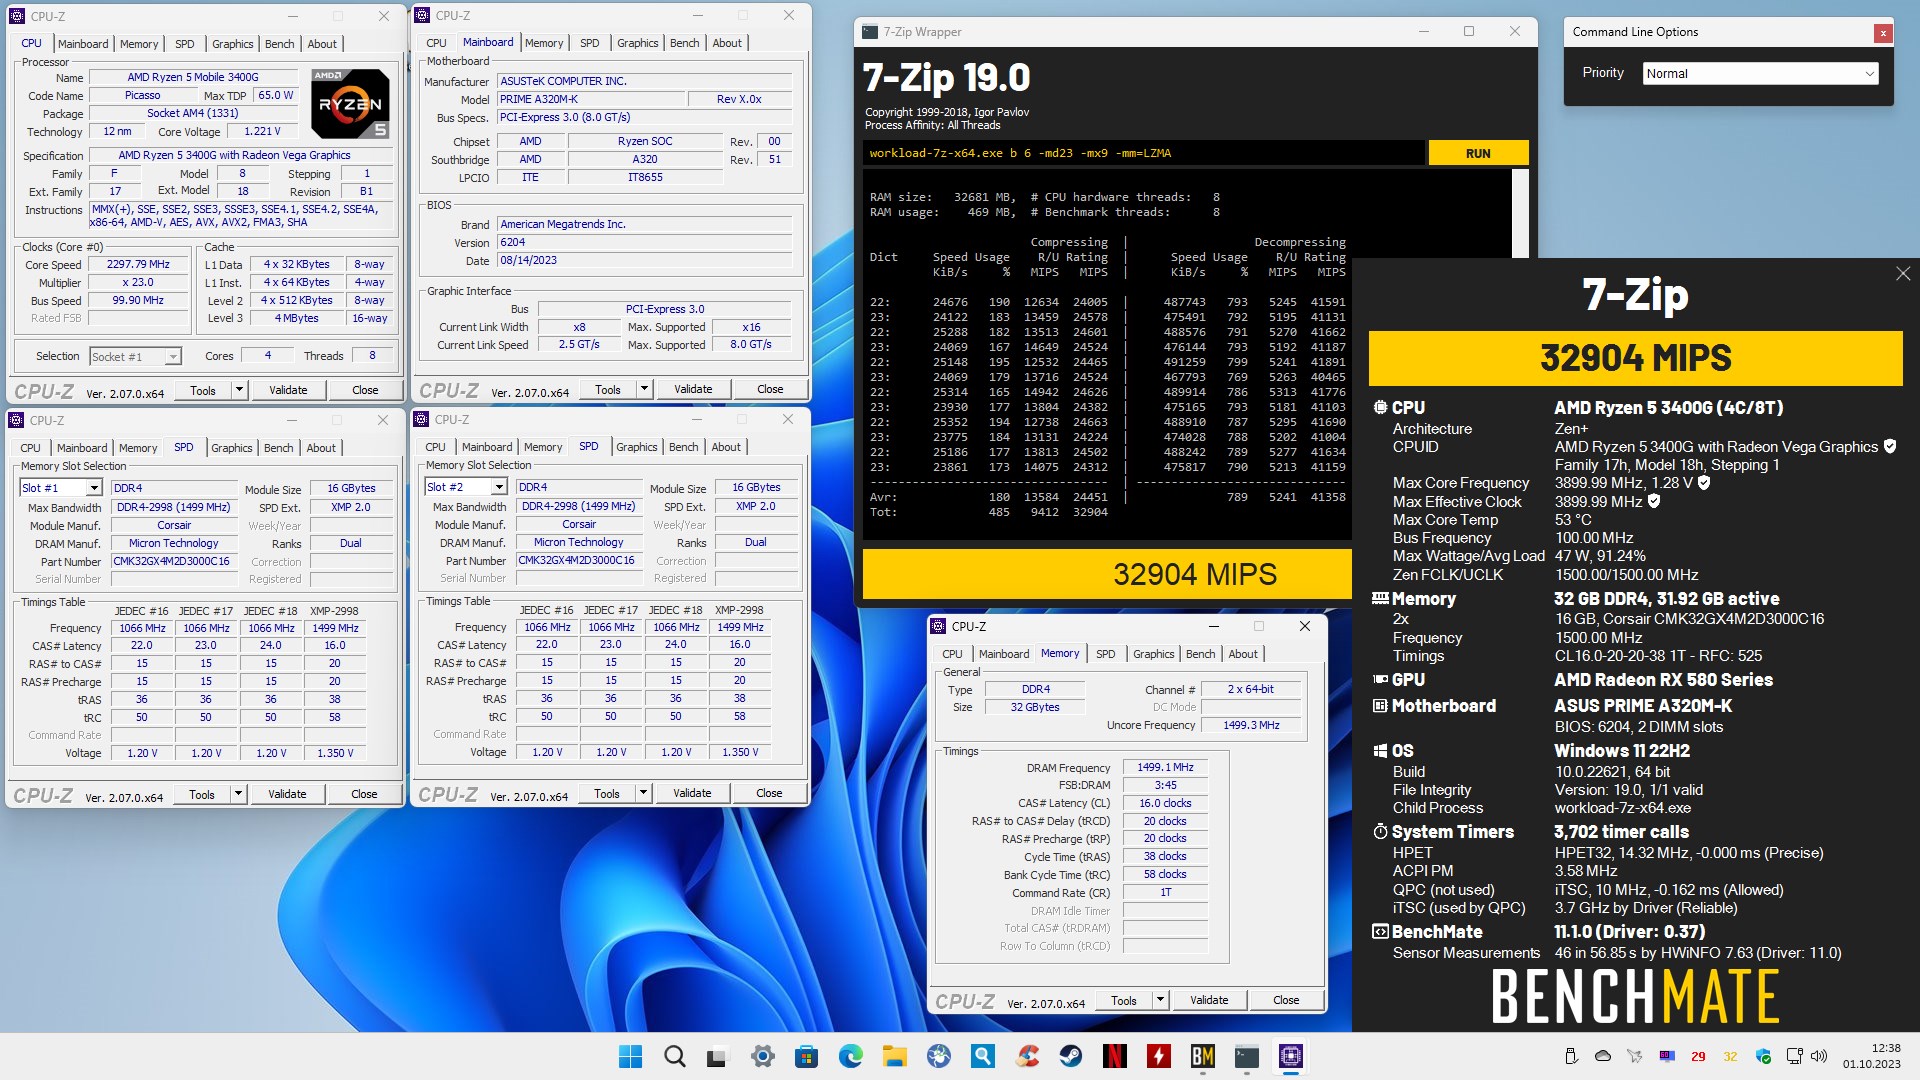Click Tools button in CPU tab window
Screen dimensions: 1920x1080
pyautogui.click(x=203, y=390)
